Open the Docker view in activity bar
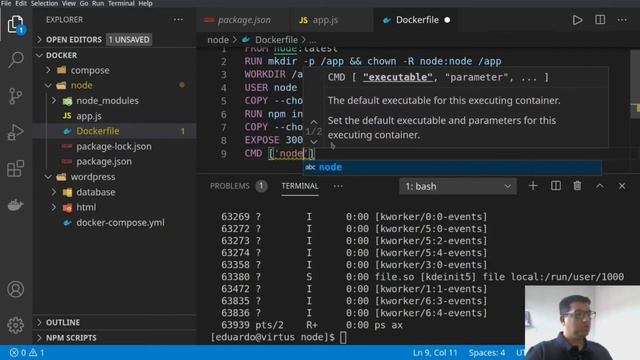This screenshot has width=640, height=360. click(16, 205)
